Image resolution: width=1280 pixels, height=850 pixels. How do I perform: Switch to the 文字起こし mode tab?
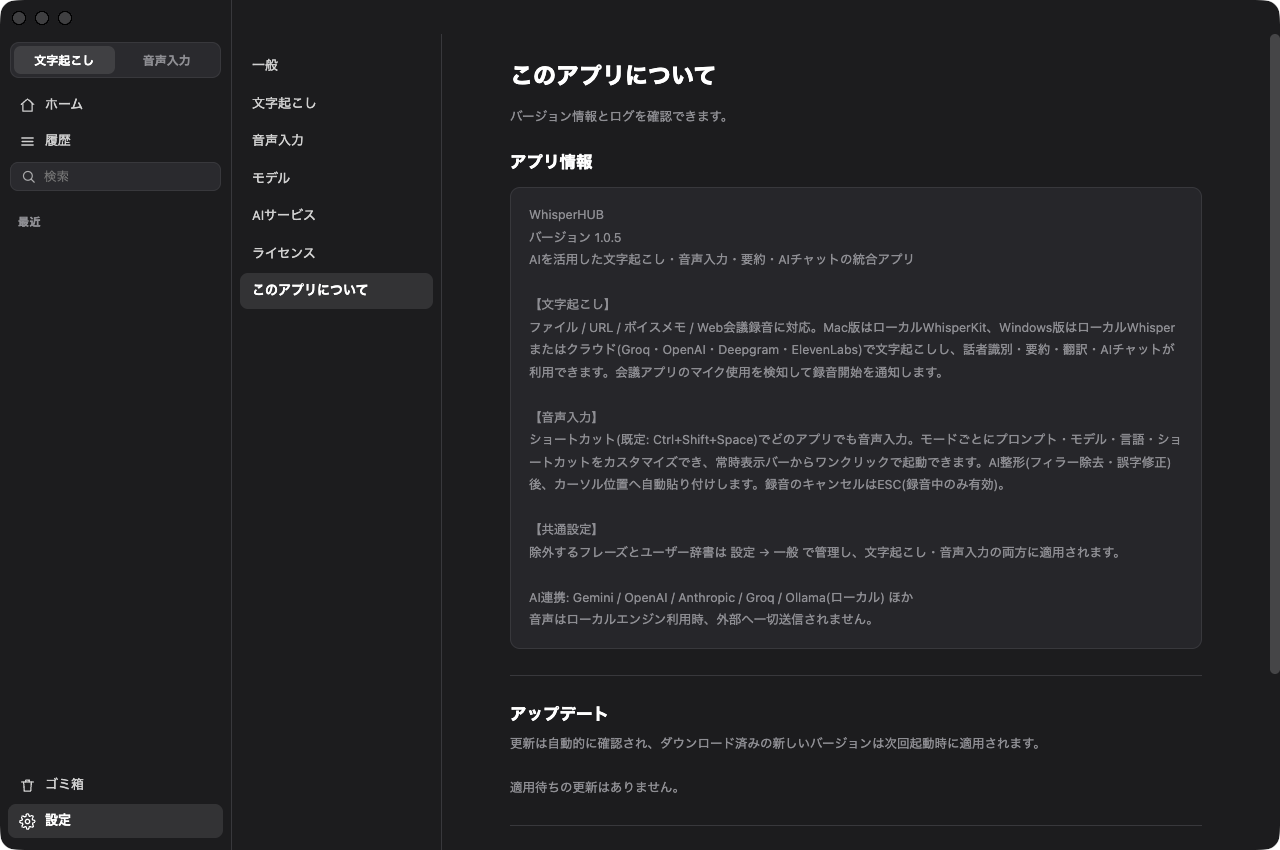64,60
